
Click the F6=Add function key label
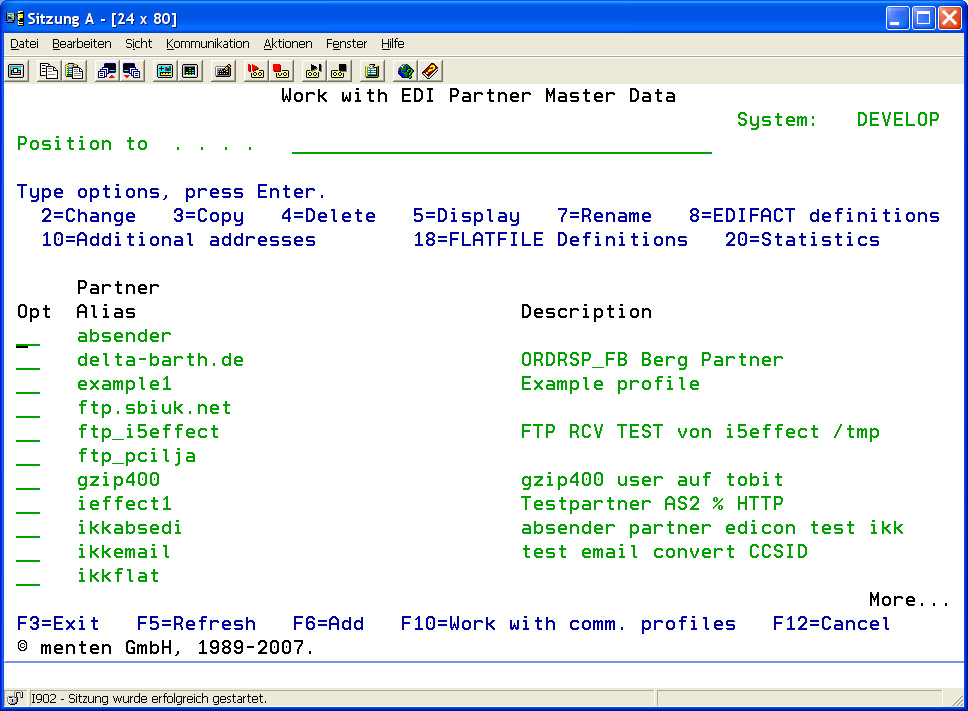pos(328,624)
